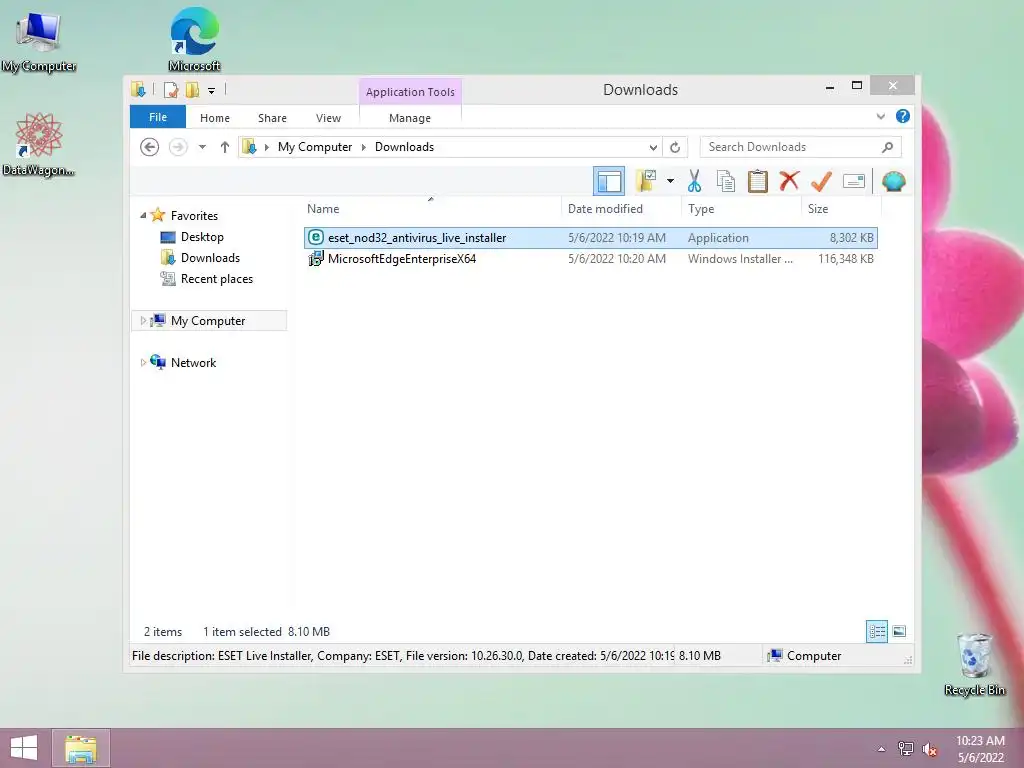This screenshot has width=1024, height=768.
Task: Open address bar history dropdown
Action: tap(652, 147)
